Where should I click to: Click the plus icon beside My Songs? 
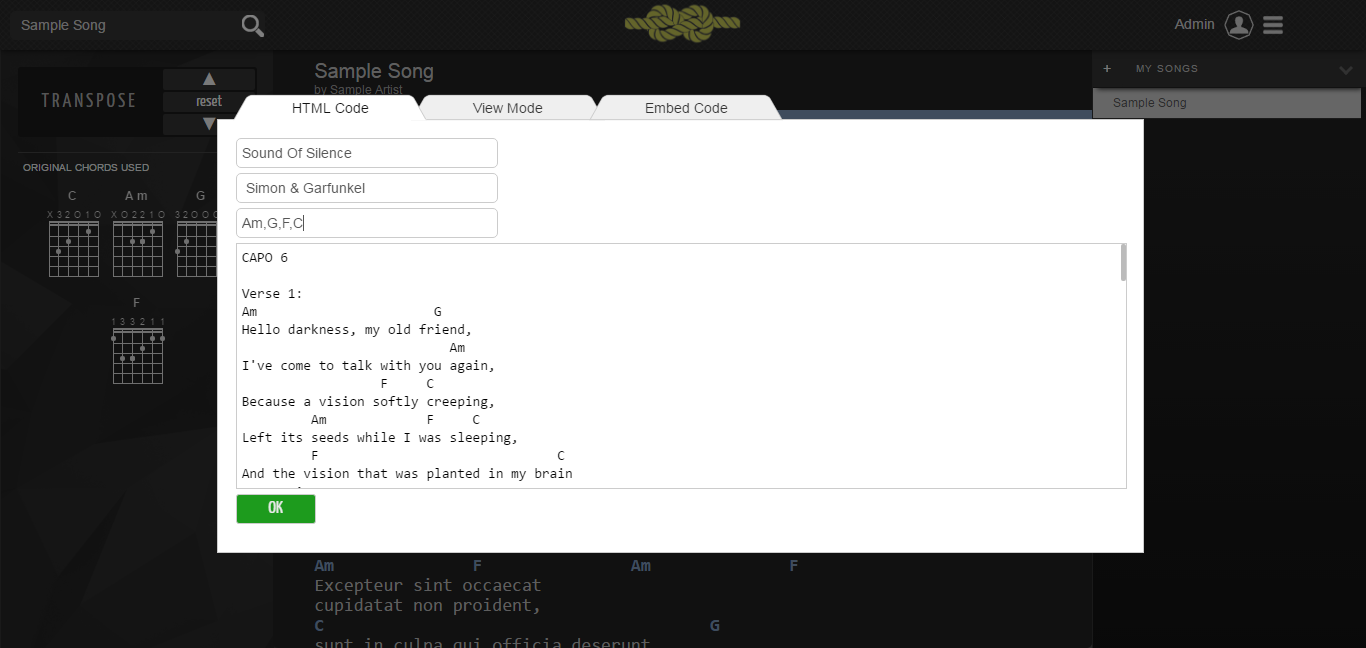point(1107,69)
